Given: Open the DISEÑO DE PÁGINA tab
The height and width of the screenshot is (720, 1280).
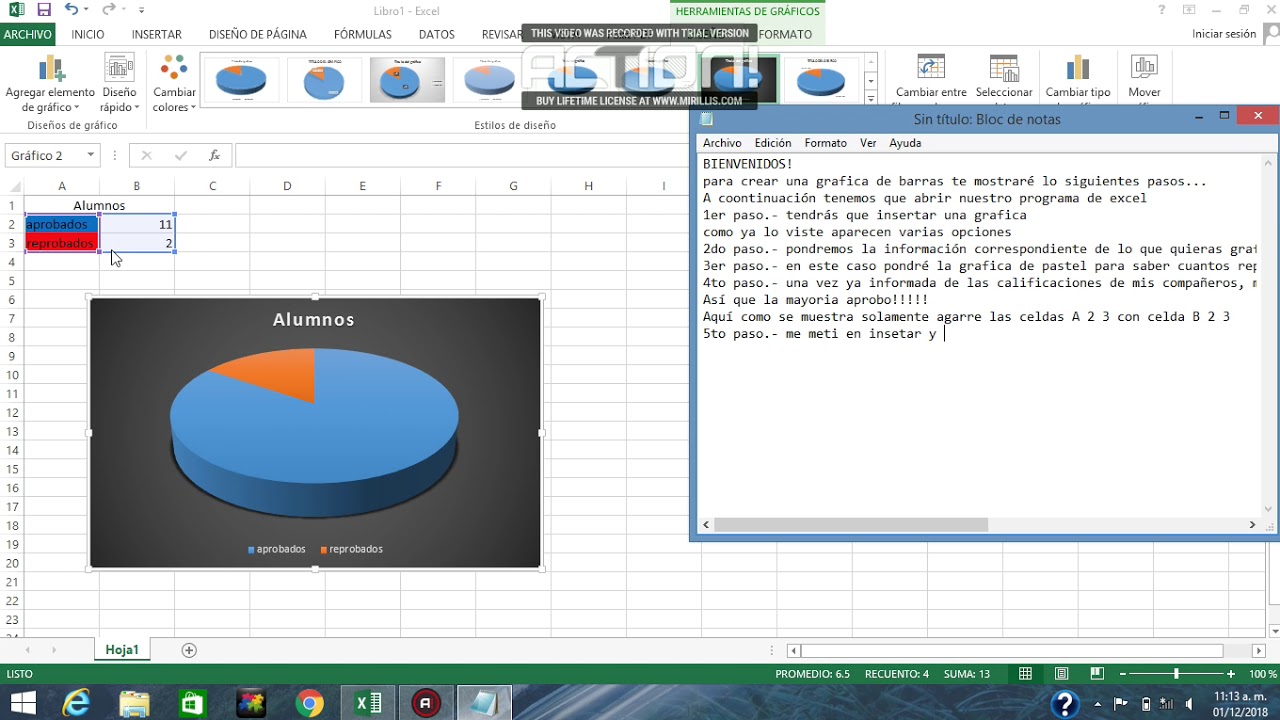Looking at the screenshot, I should tap(258, 34).
